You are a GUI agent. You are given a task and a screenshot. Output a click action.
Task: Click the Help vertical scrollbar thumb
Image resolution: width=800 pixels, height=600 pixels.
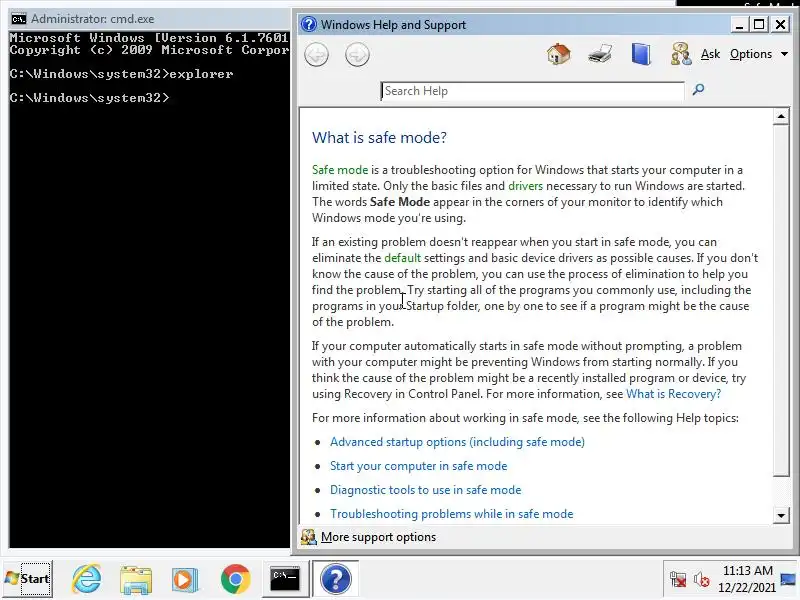(781, 301)
